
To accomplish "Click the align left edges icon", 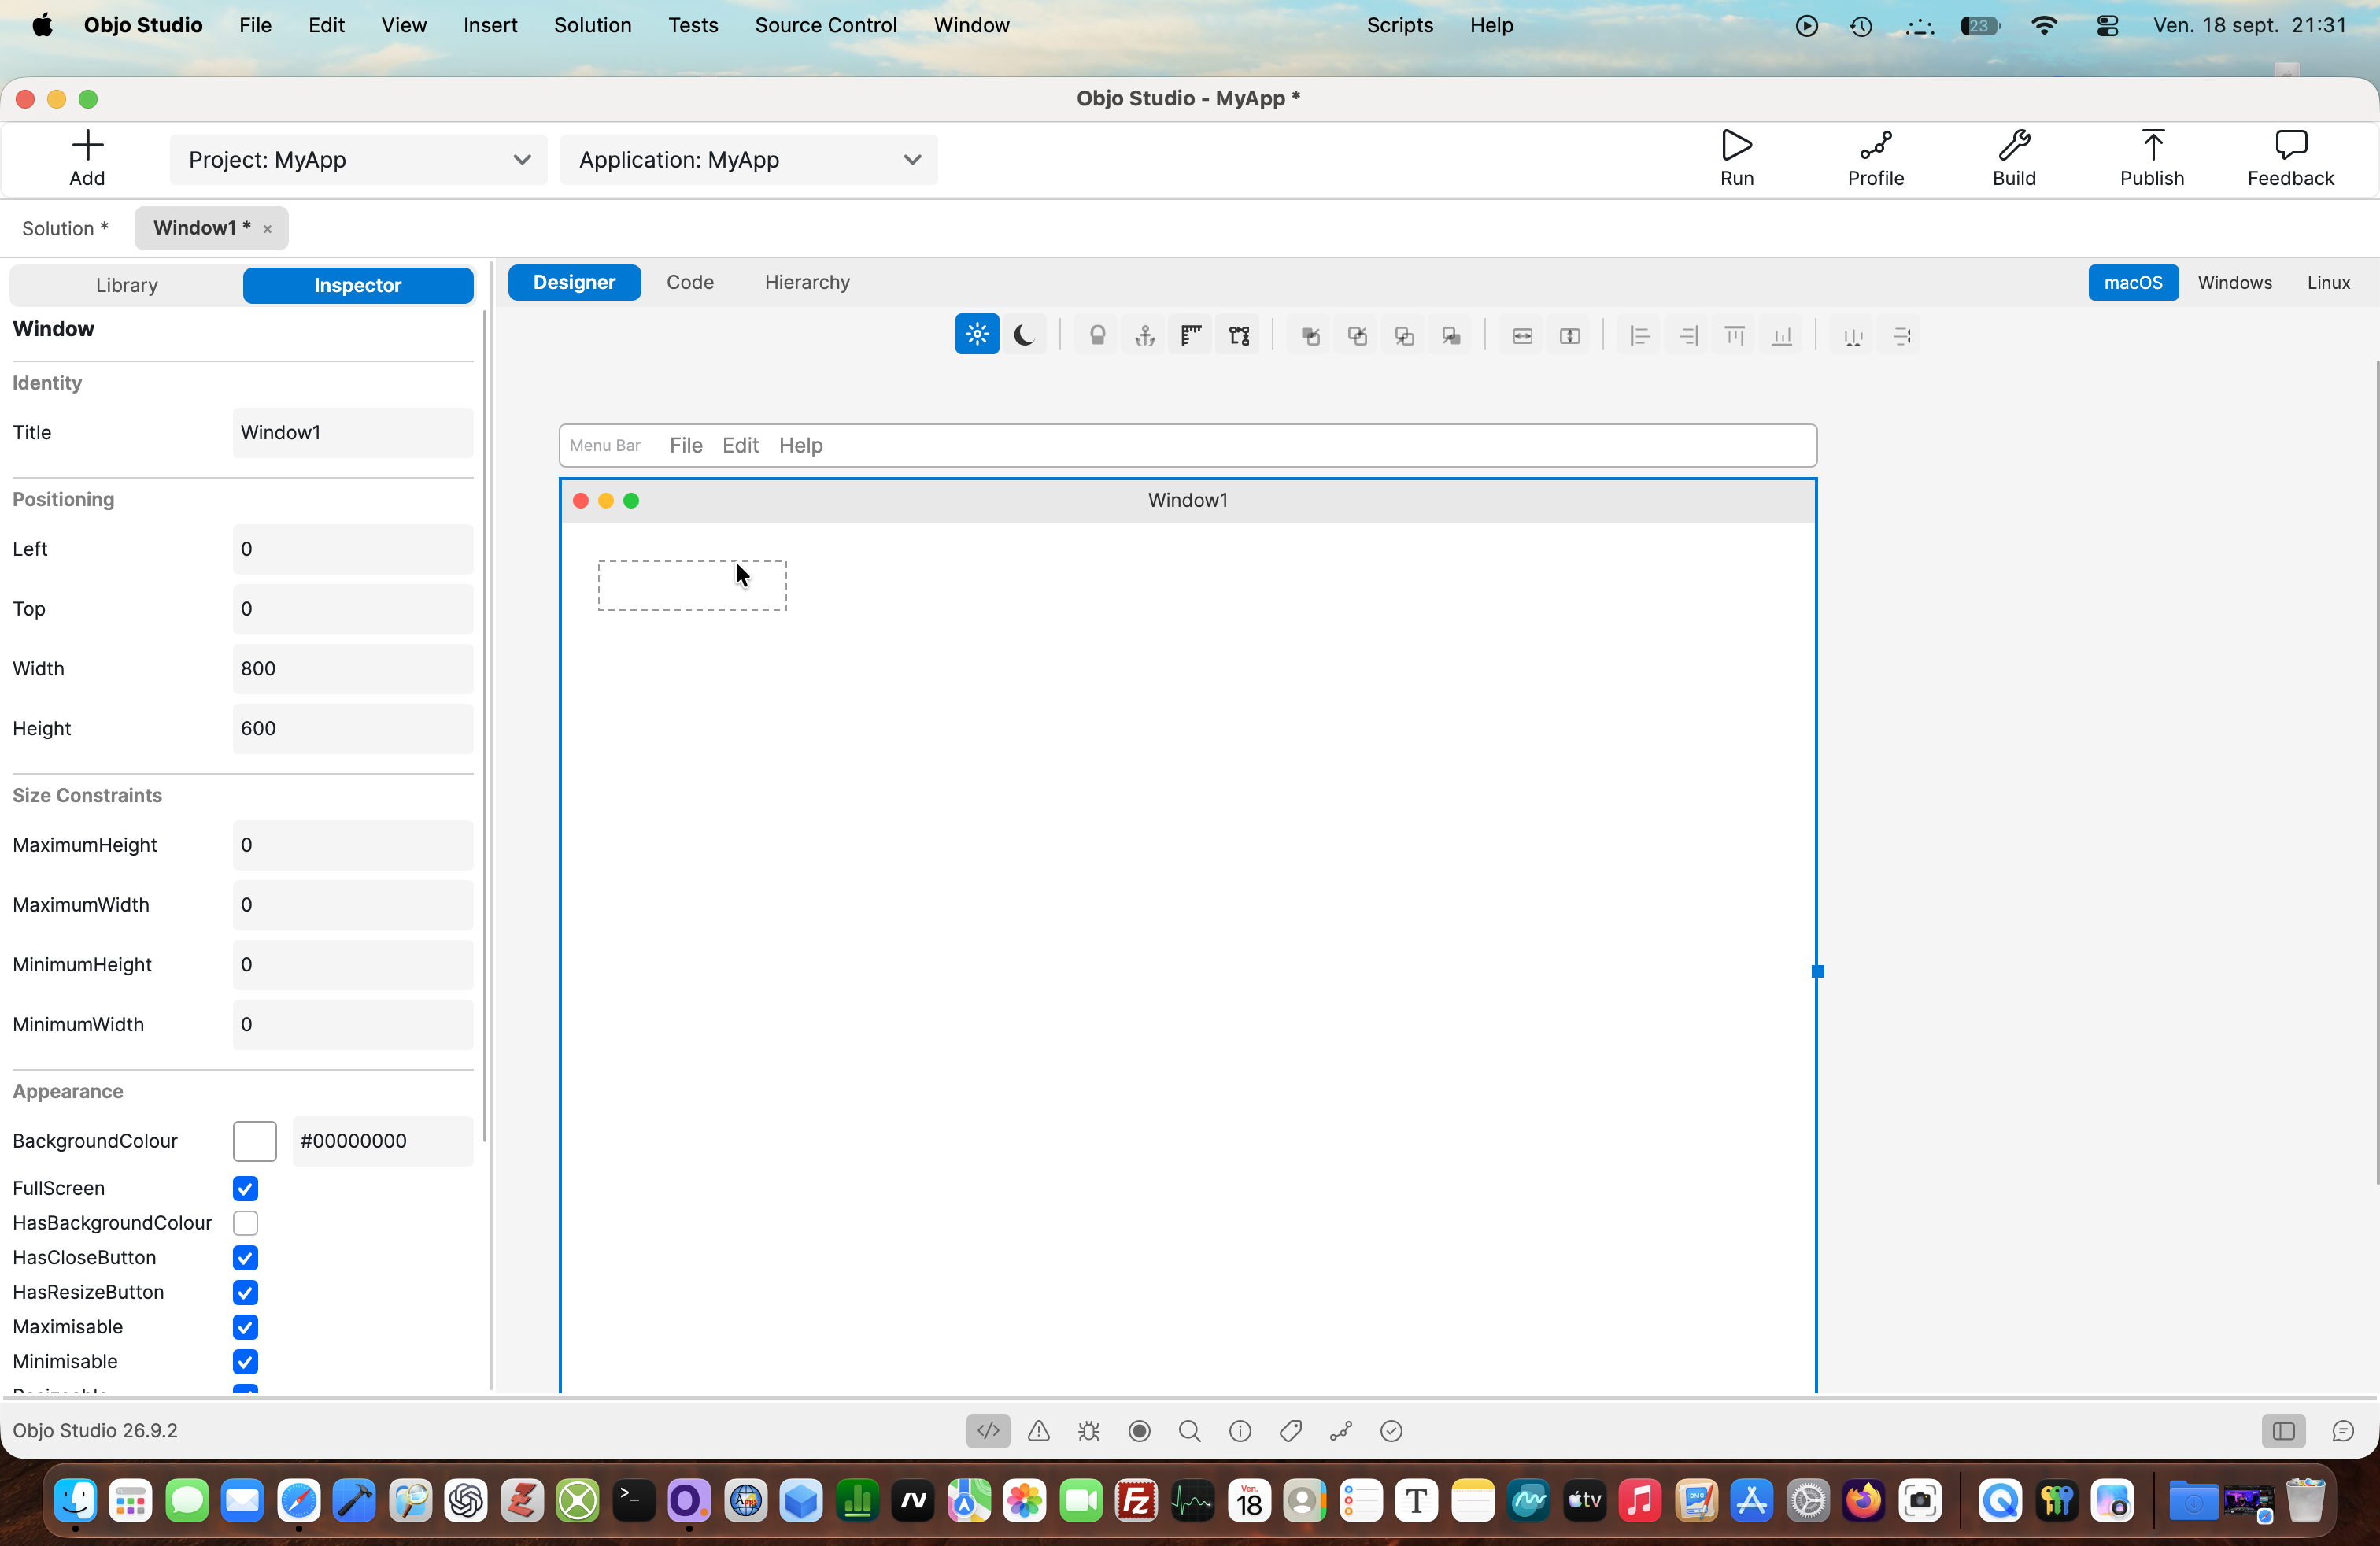I will [1640, 336].
